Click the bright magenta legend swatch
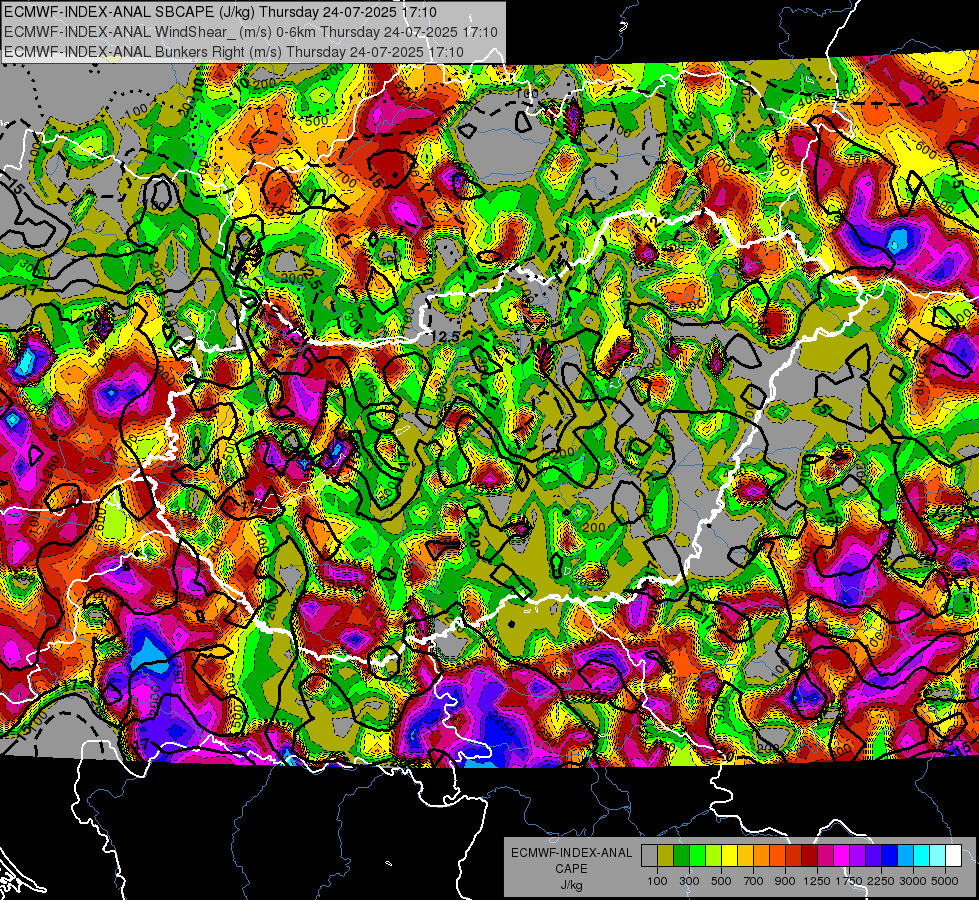Viewport: 979px width, 900px height. pyautogui.click(x=842, y=856)
